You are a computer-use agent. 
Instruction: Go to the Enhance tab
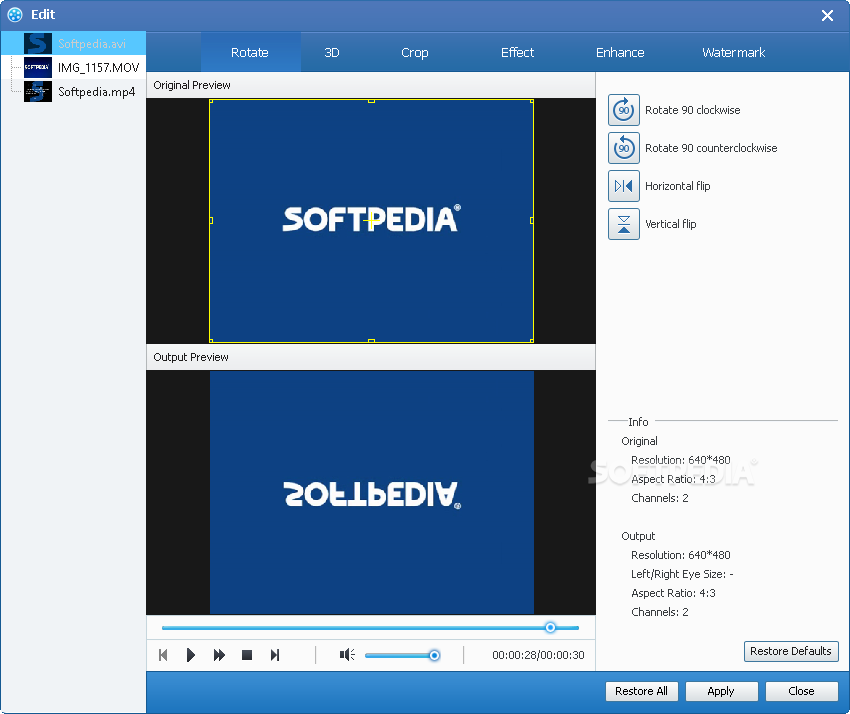[620, 53]
